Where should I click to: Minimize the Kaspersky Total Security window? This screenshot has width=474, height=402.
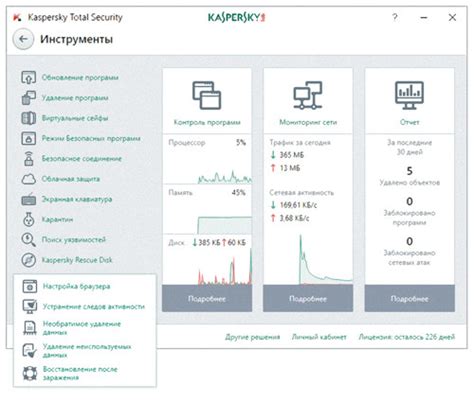[x=424, y=17]
